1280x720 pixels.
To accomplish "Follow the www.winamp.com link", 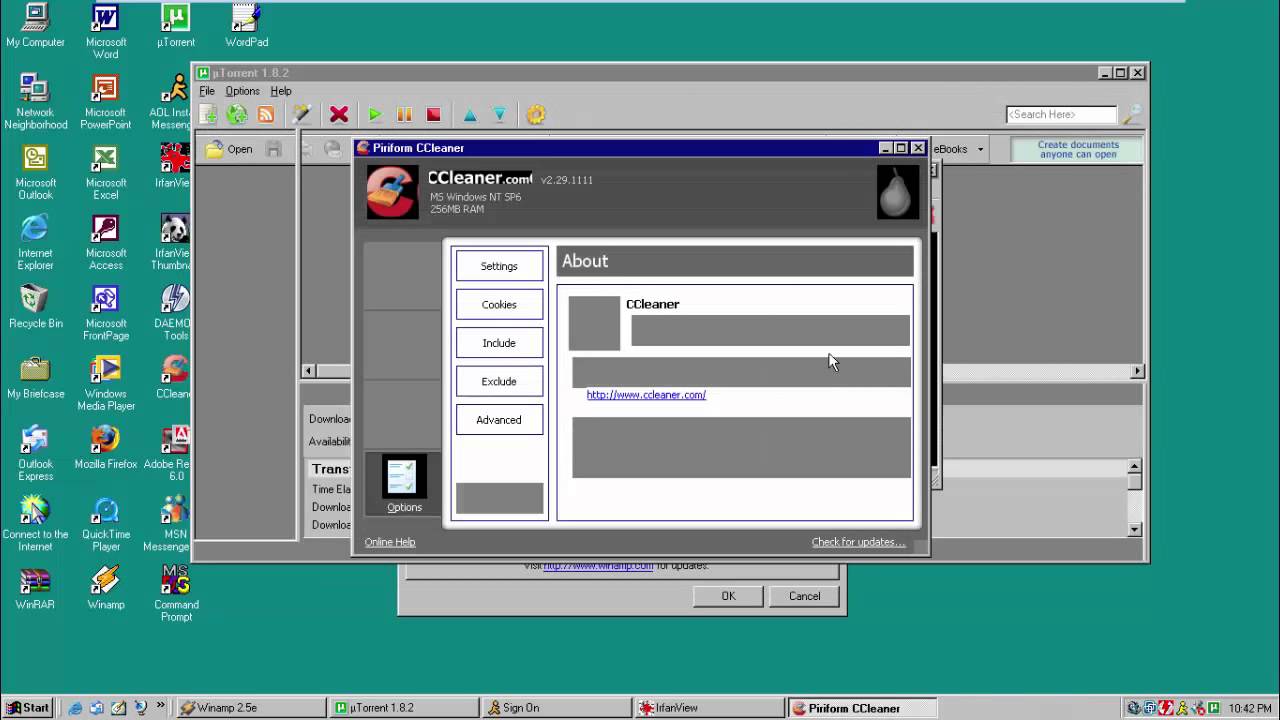I will click(598, 566).
